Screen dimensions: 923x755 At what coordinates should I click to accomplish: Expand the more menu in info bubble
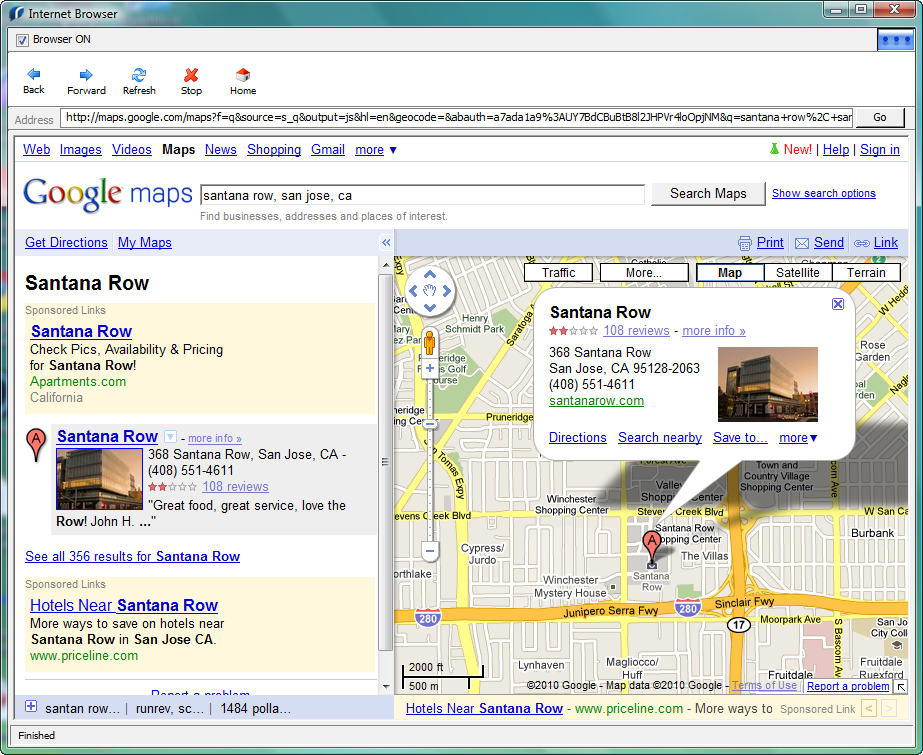point(798,438)
